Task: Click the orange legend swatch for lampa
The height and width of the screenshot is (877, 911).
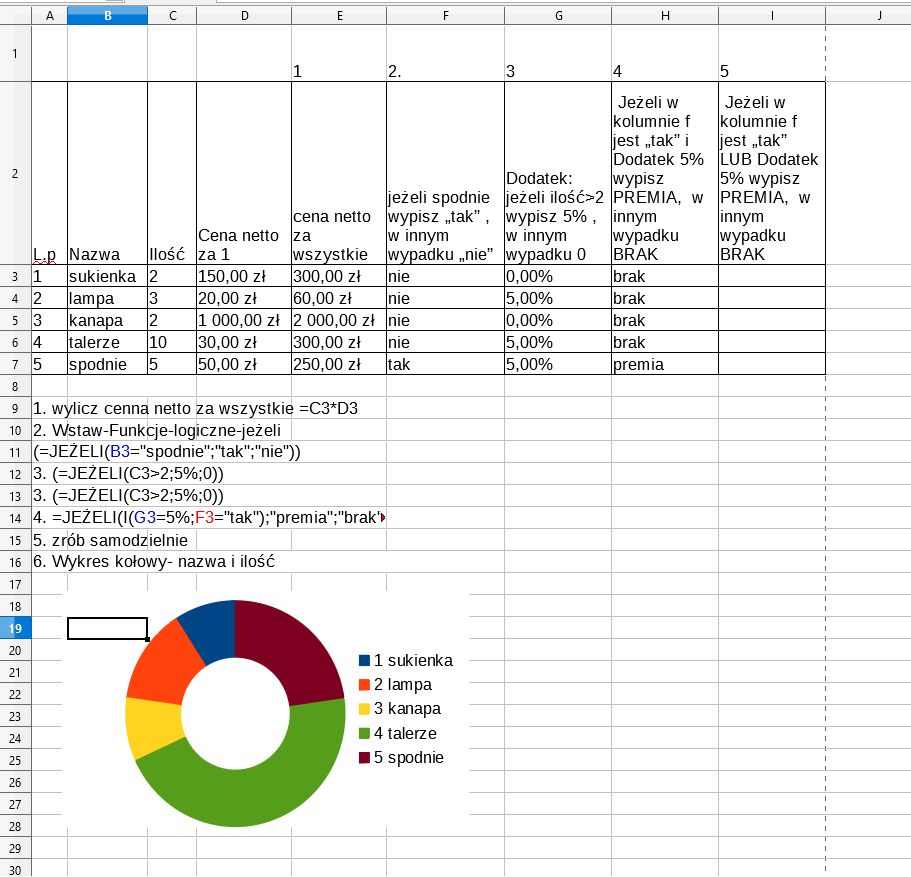Action: (364, 685)
